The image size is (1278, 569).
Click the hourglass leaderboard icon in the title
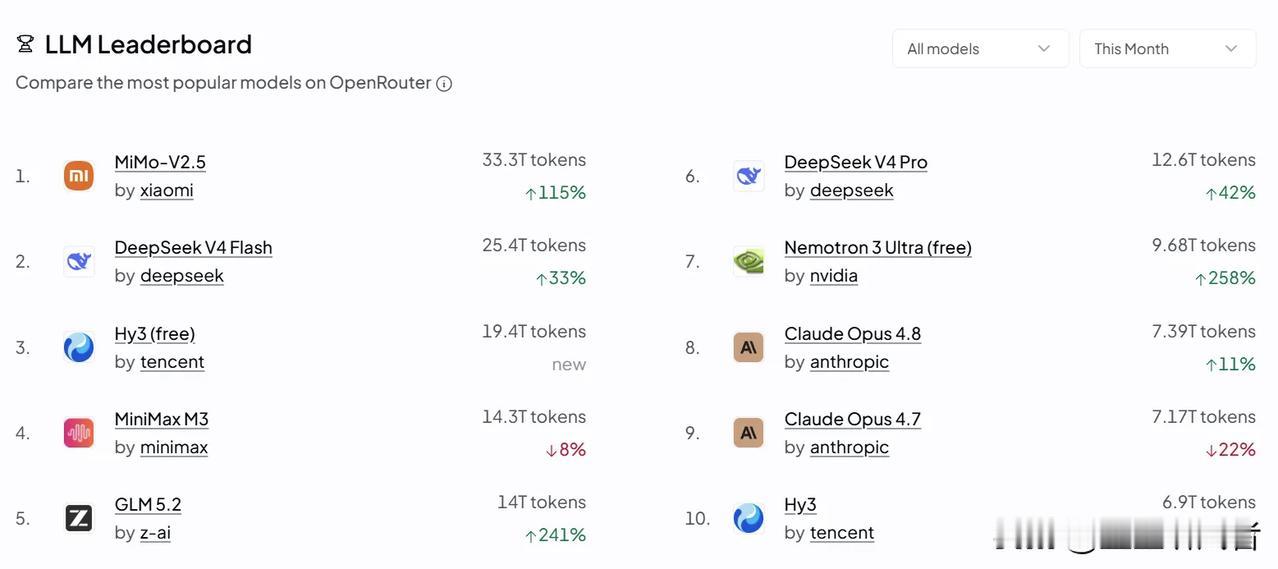(x=25, y=44)
